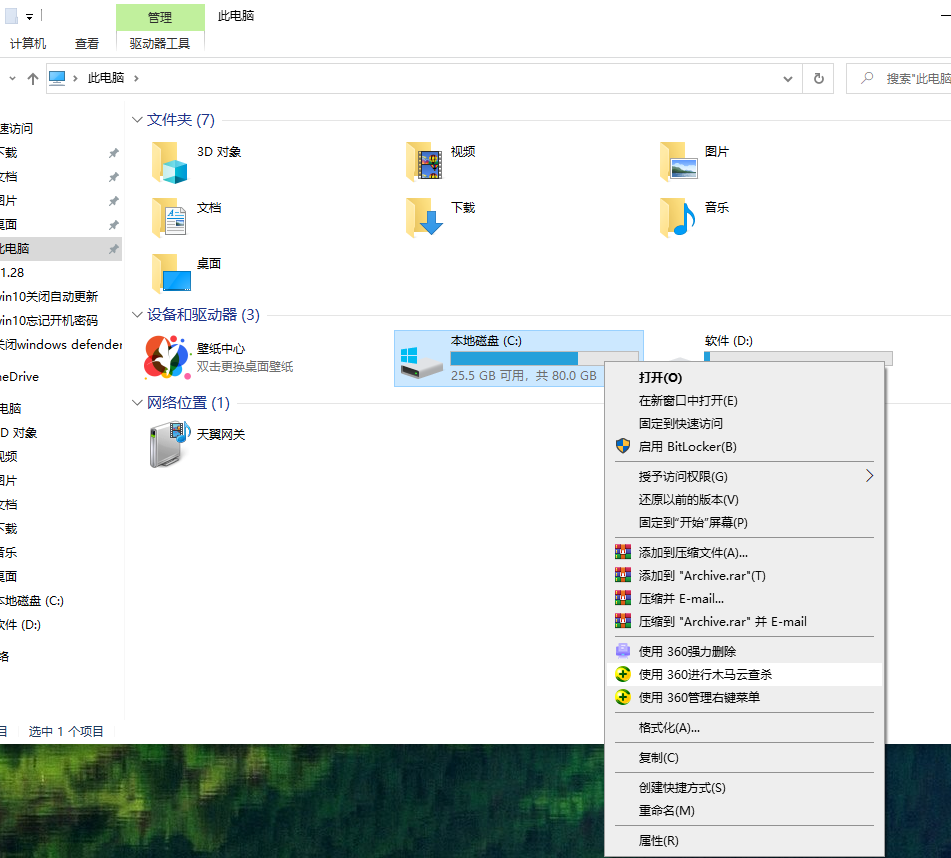Open the 3D 对象 folder icon

tap(170, 162)
